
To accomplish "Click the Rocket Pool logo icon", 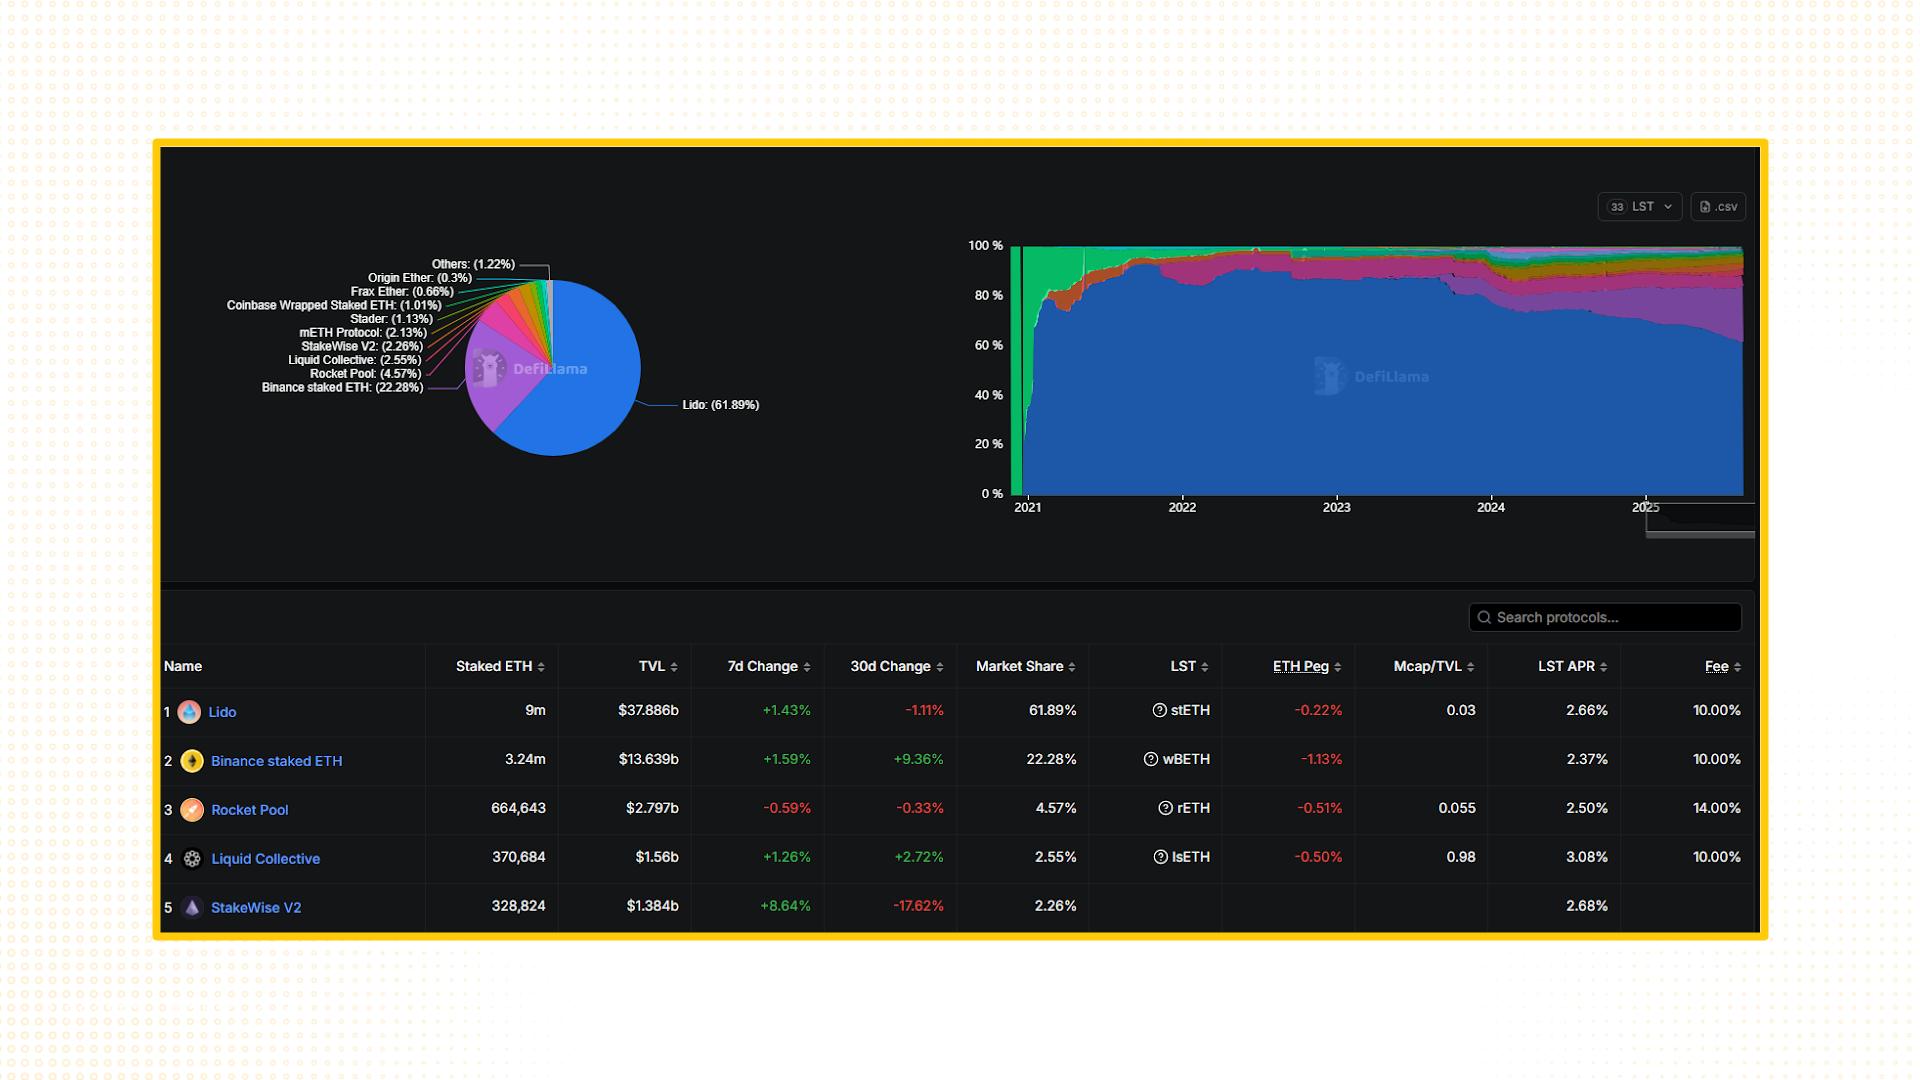I will click(x=192, y=810).
